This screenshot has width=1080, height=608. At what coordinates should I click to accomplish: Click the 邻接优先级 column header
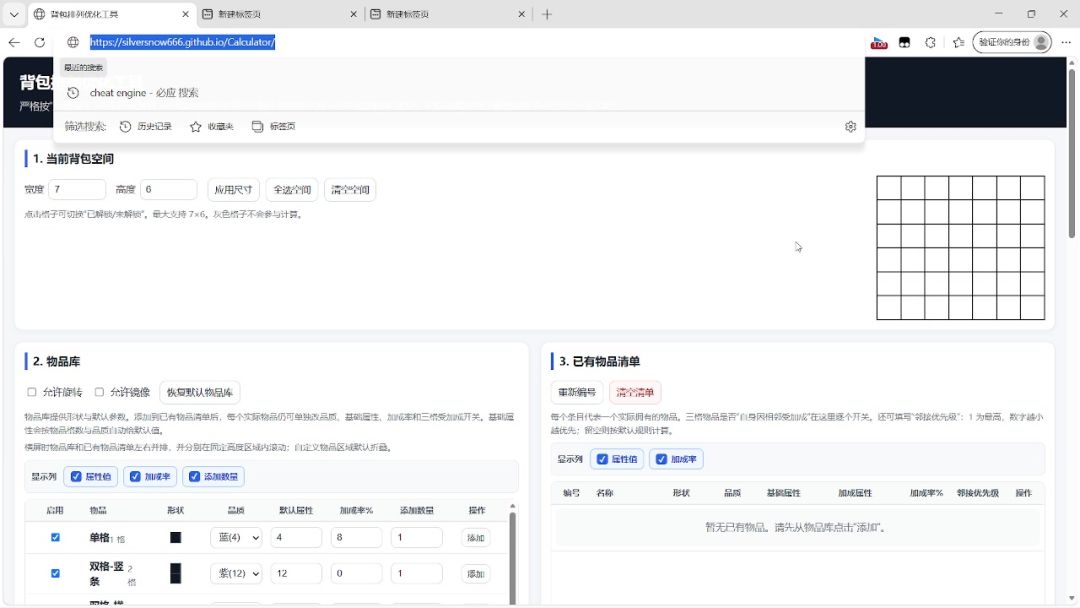pyautogui.click(x=977, y=493)
